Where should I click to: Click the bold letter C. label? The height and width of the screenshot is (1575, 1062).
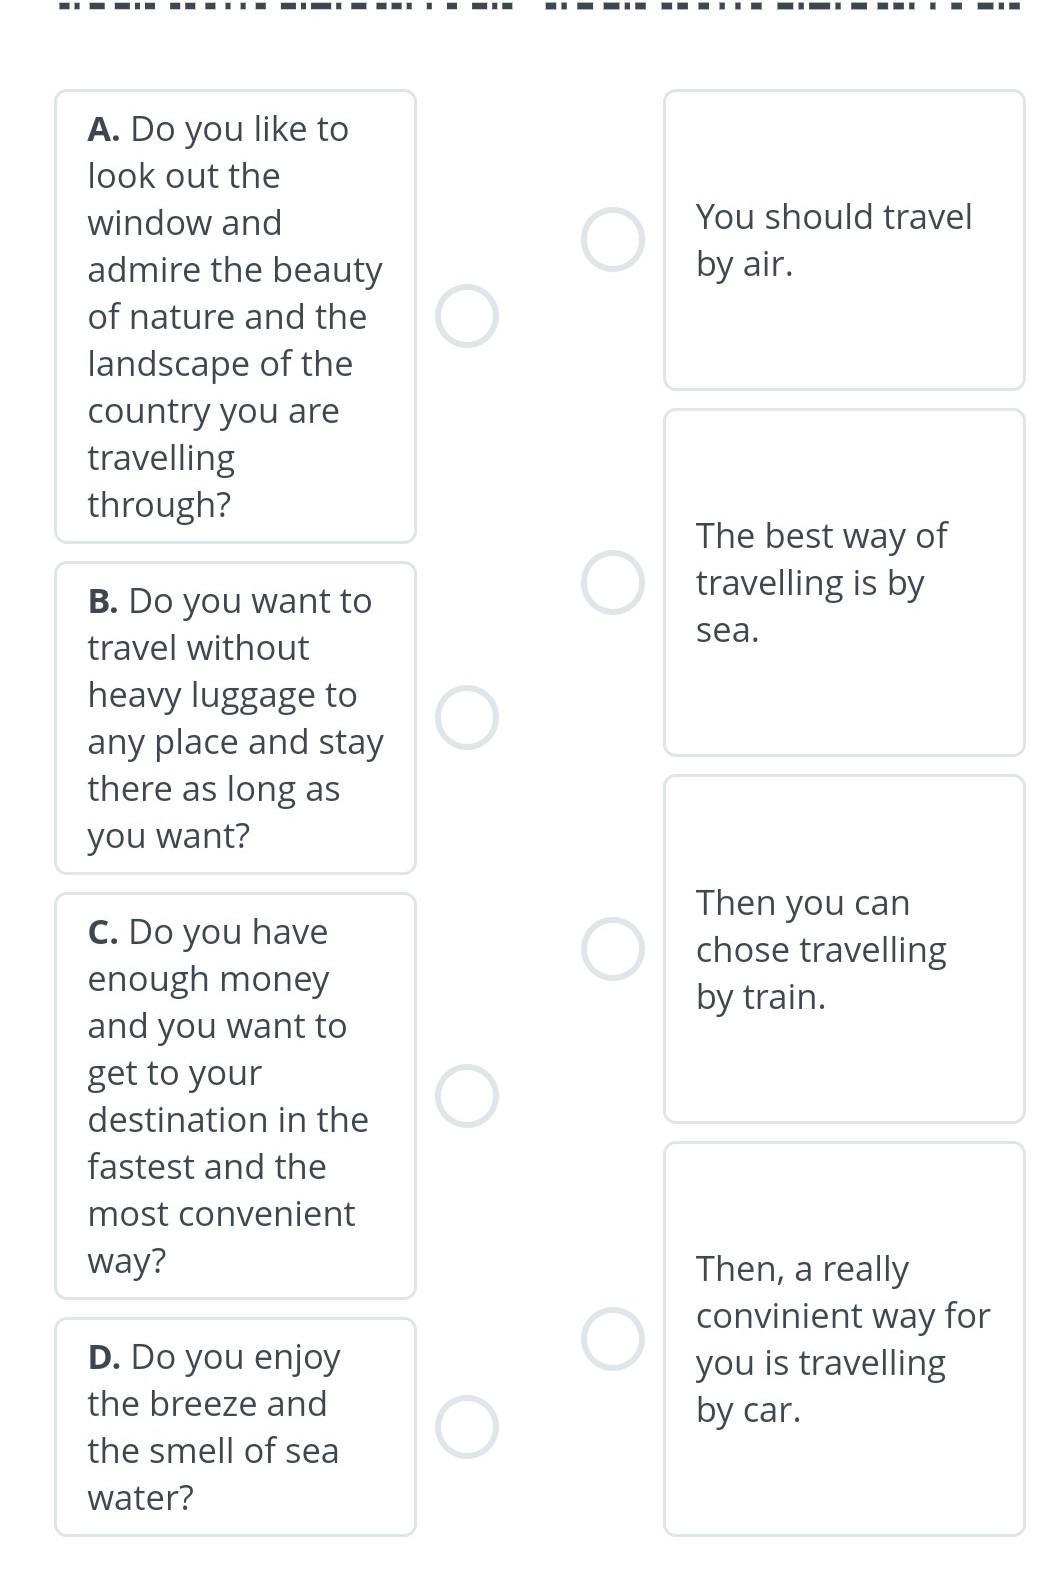(x=103, y=932)
